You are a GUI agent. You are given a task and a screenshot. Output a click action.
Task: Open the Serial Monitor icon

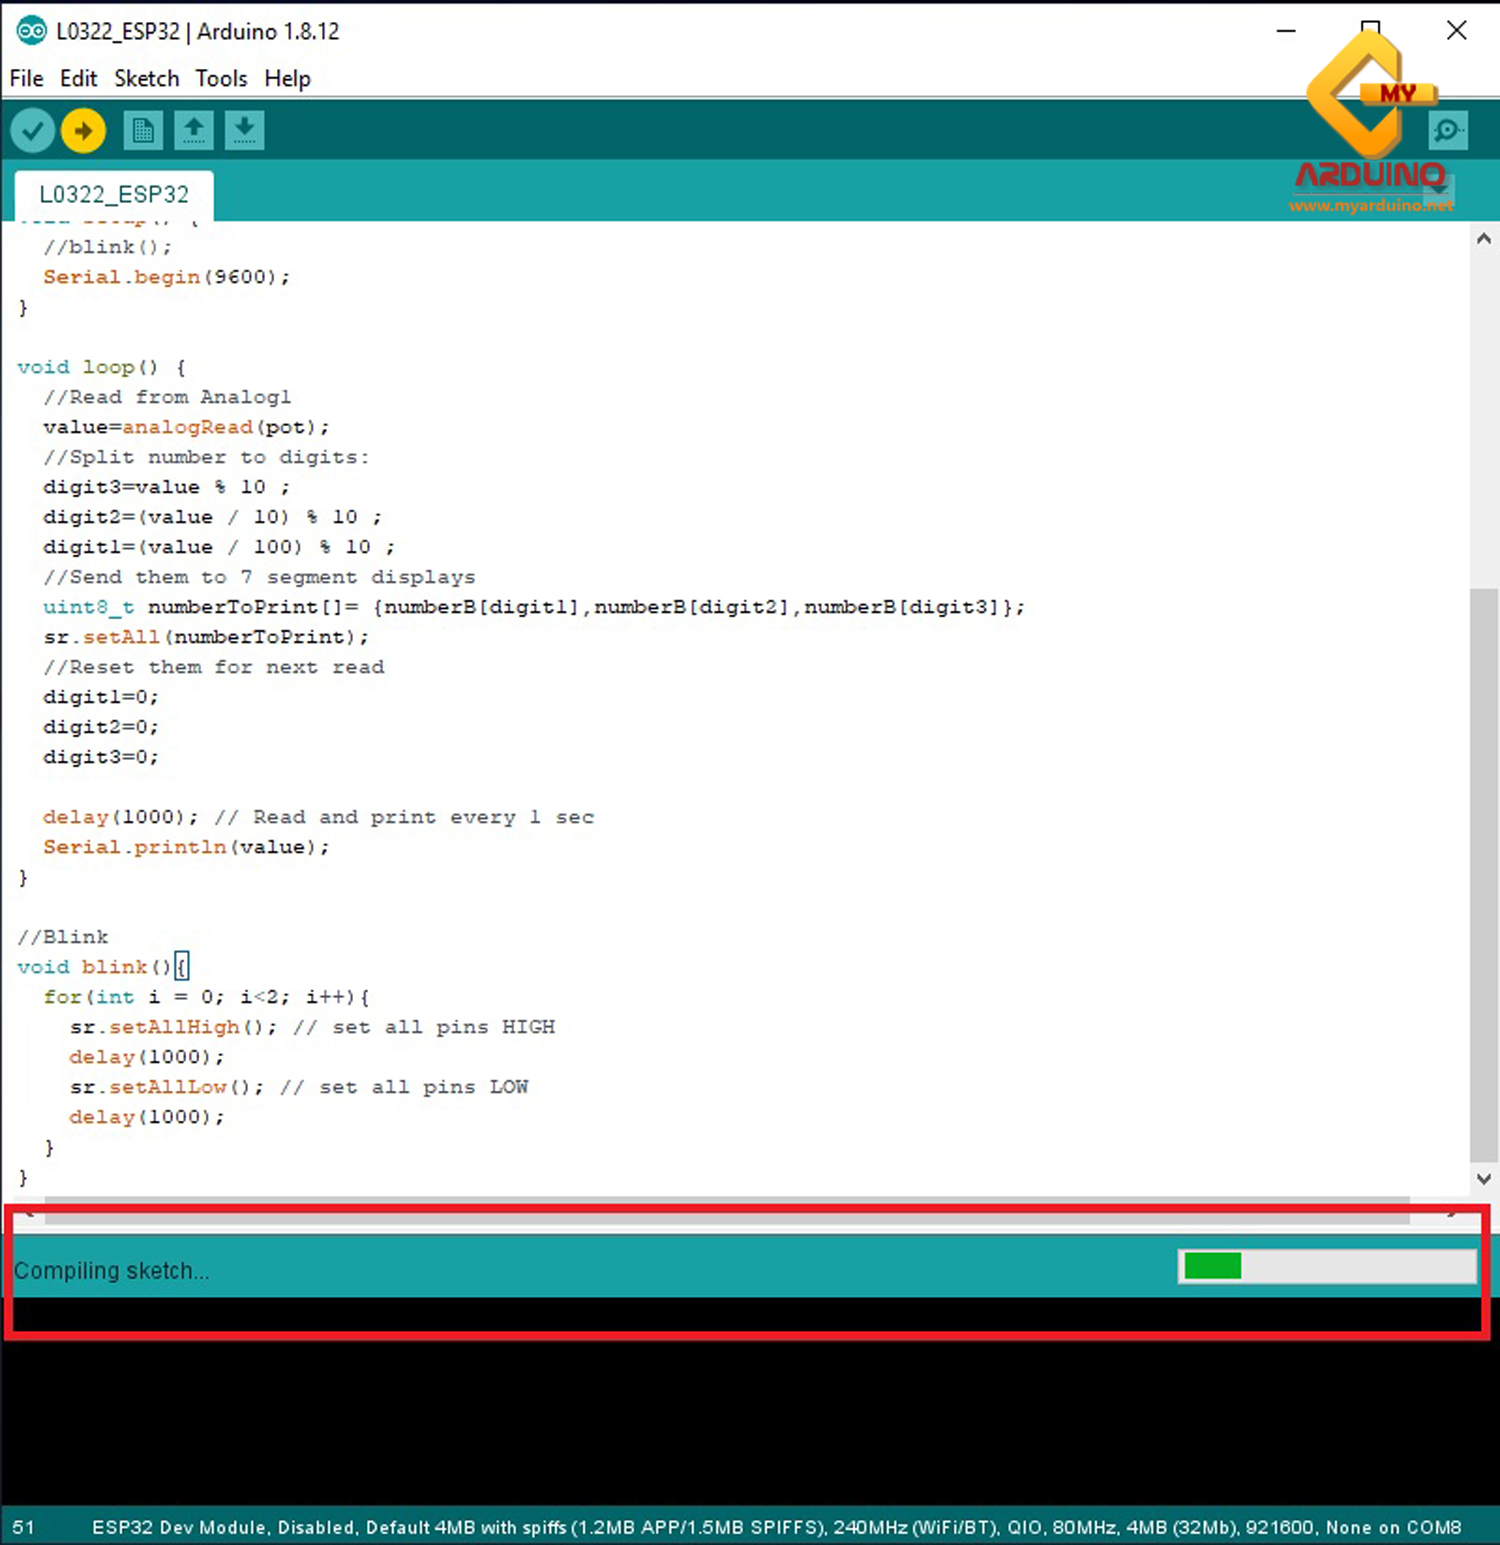[x=1447, y=129]
